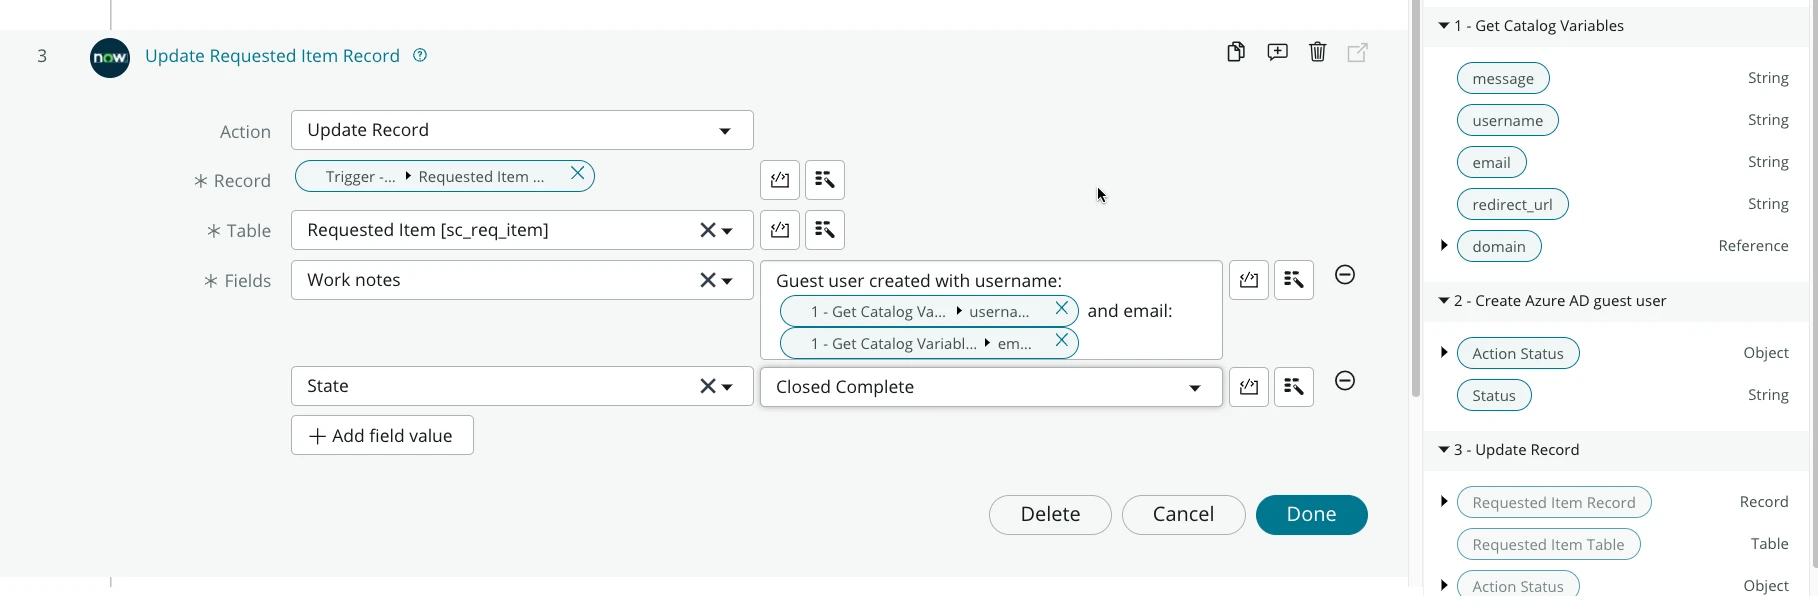Click the Update Requested Item Record title
The width and height of the screenshot is (1818, 612).
click(272, 56)
